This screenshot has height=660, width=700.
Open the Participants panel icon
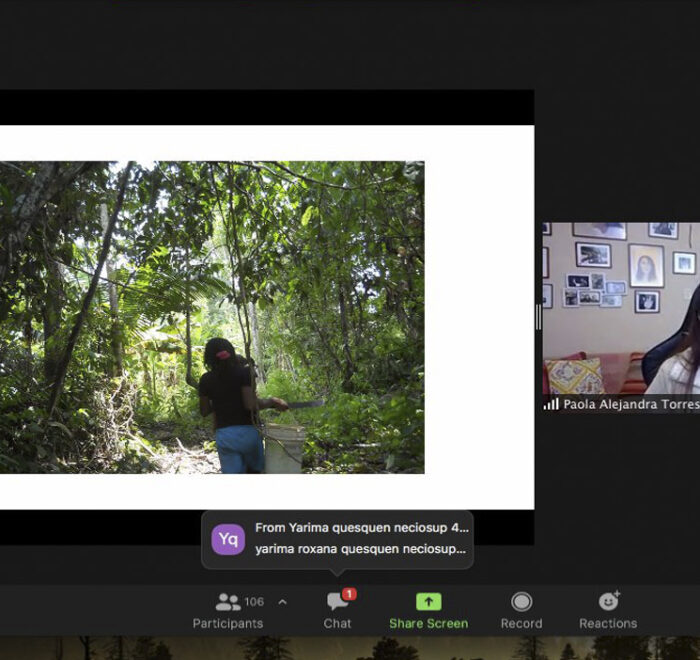tap(228, 602)
